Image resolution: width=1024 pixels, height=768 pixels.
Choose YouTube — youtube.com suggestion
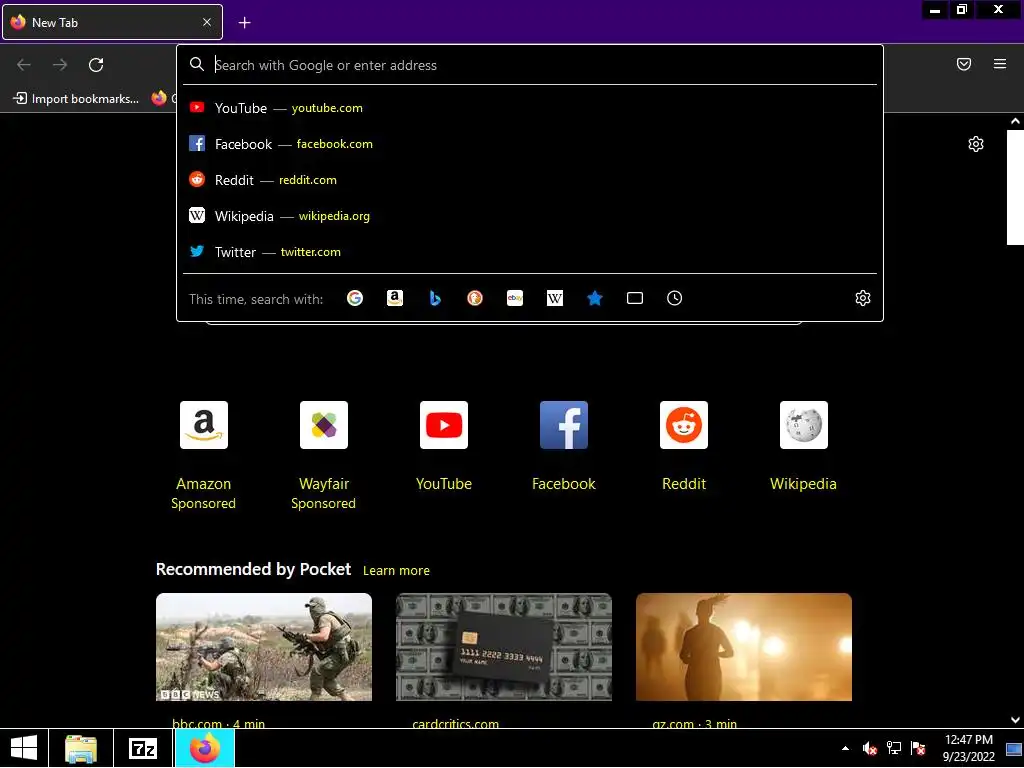pyautogui.click(x=530, y=108)
